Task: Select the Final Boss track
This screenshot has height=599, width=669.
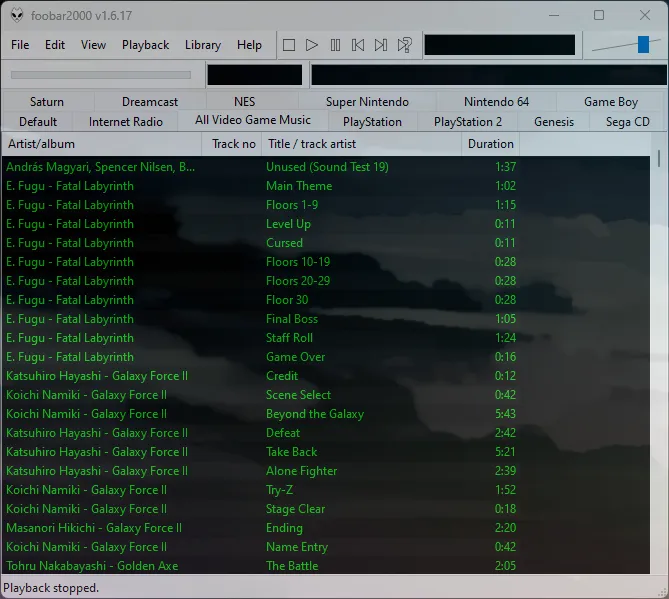Action: (326, 319)
